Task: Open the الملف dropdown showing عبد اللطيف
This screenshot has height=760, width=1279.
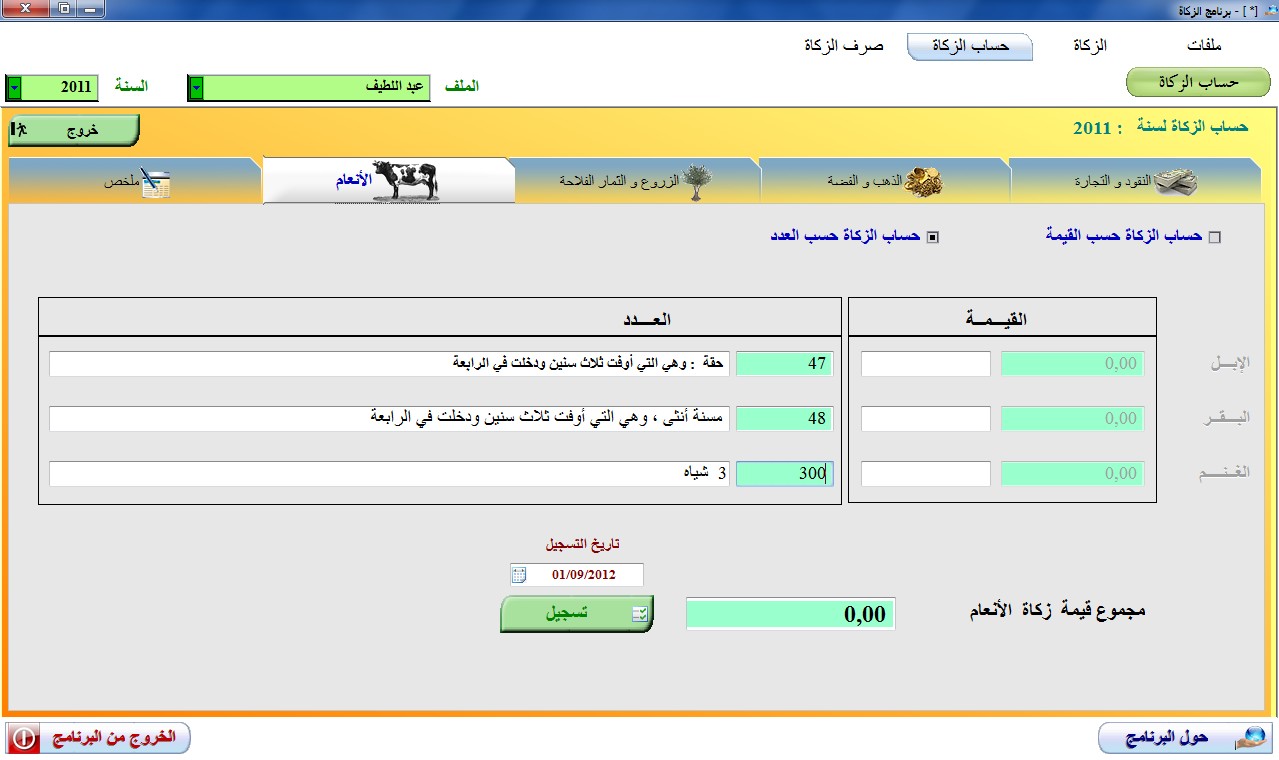Action: tap(196, 88)
